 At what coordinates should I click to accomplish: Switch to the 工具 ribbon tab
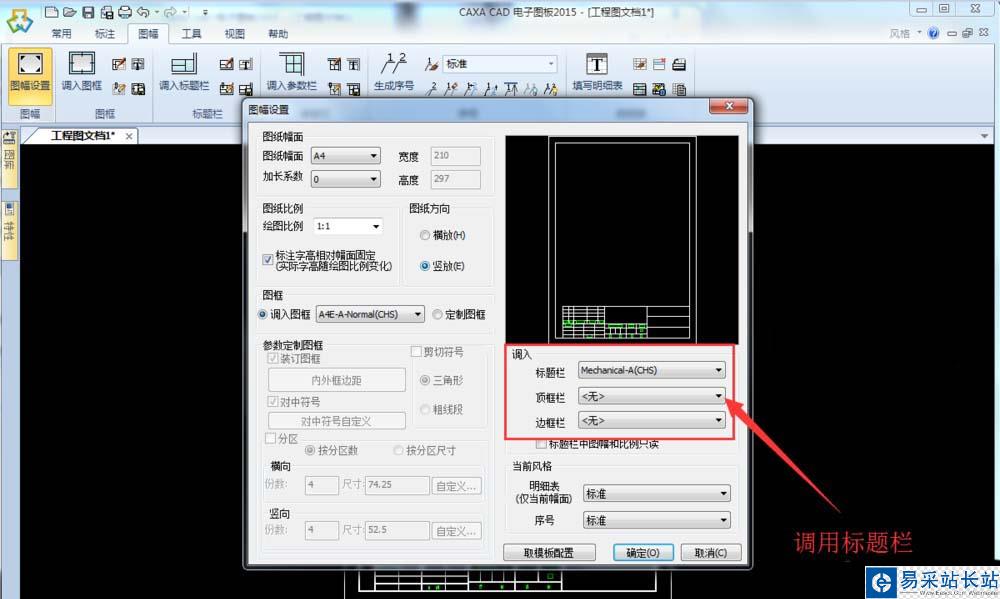pos(191,34)
